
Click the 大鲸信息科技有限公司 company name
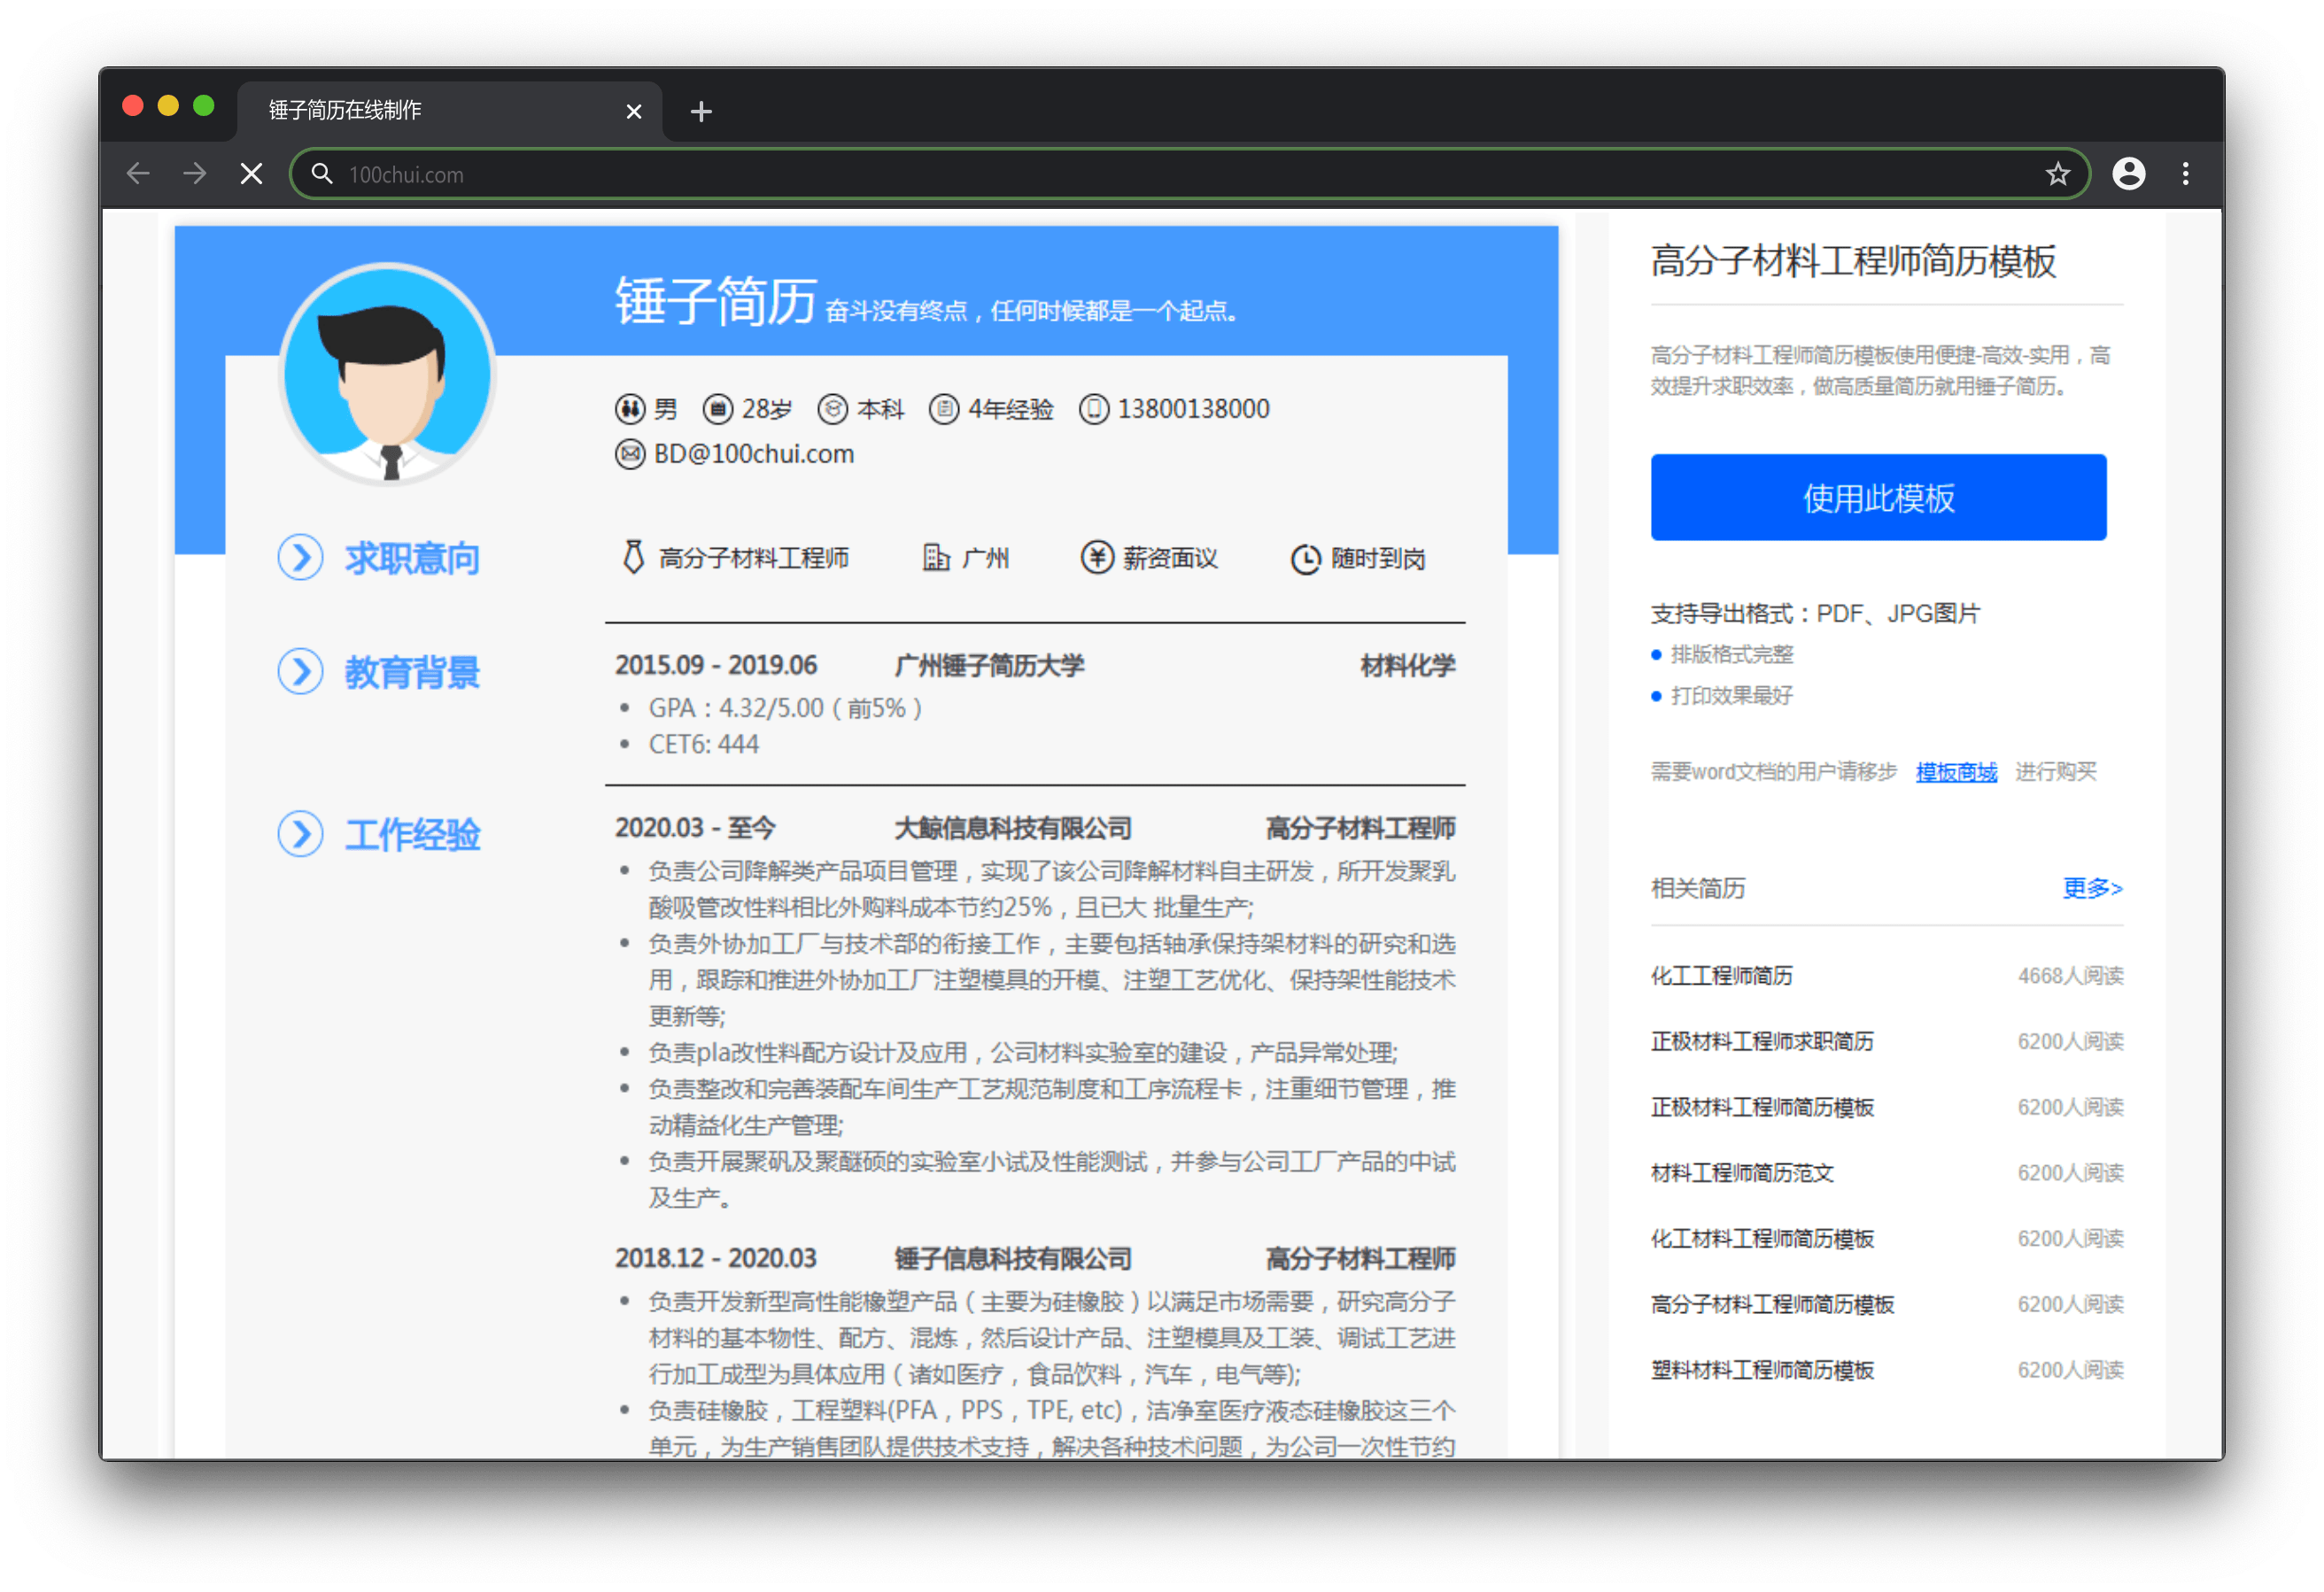(x=1012, y=828)
